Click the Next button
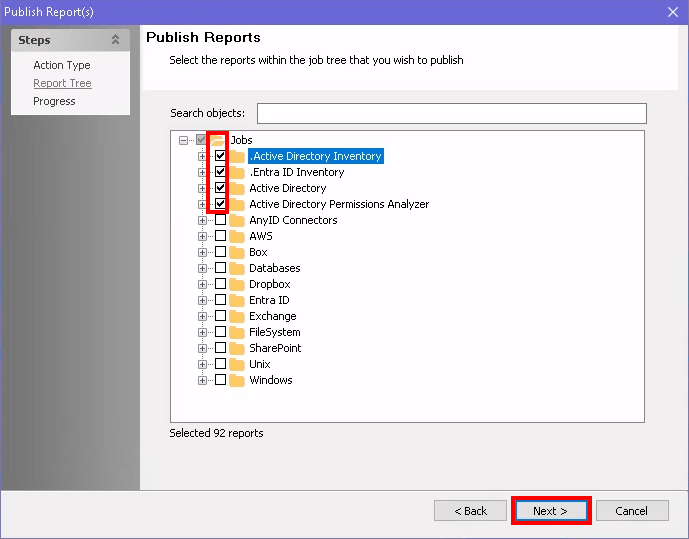 tap(551, 511)
